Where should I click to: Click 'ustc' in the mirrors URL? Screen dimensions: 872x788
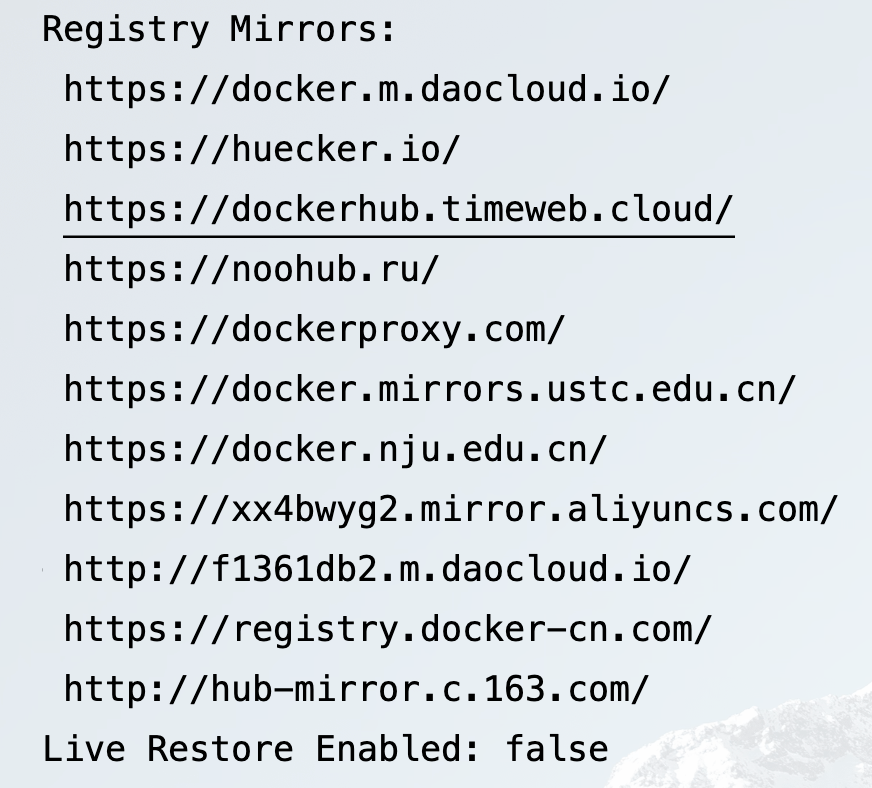coord(588,389)
